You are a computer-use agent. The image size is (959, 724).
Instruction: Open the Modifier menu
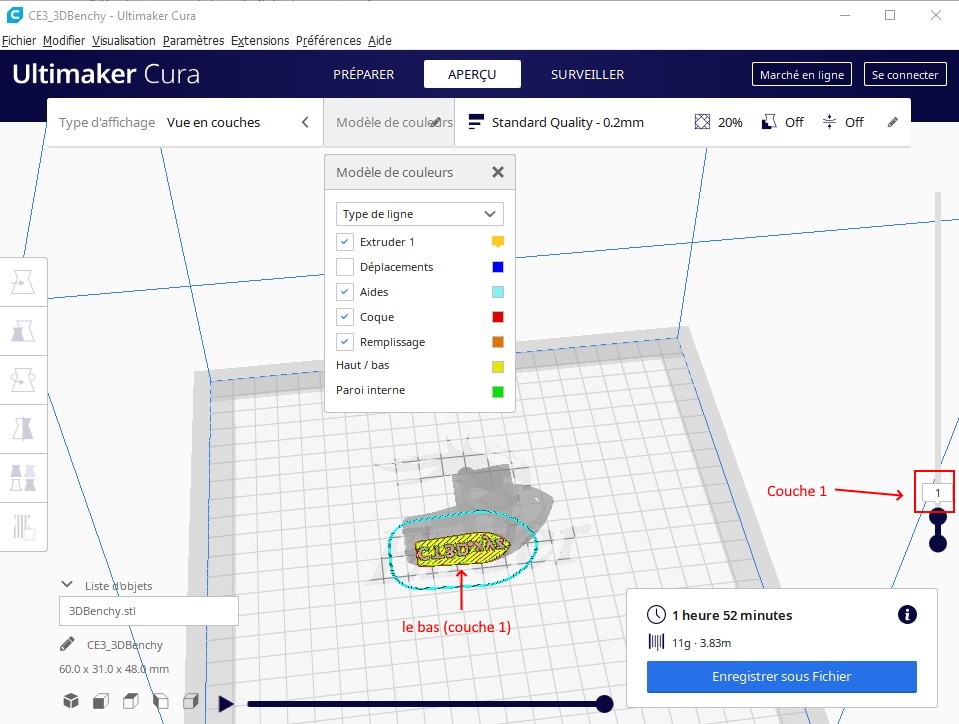tap(64, 40)
